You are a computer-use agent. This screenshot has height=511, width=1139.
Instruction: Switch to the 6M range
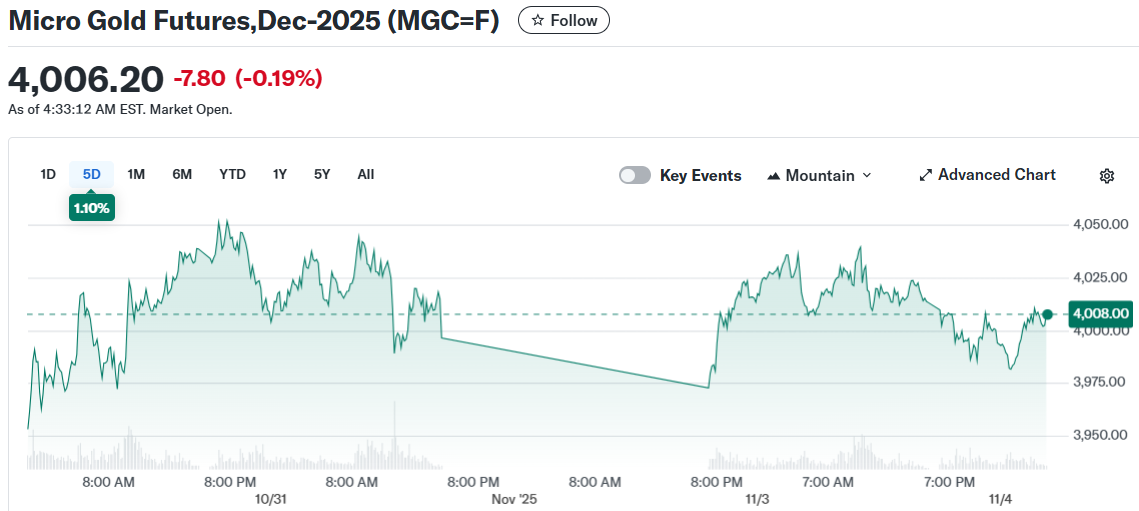pyautogui.click(x=182, y=174)
